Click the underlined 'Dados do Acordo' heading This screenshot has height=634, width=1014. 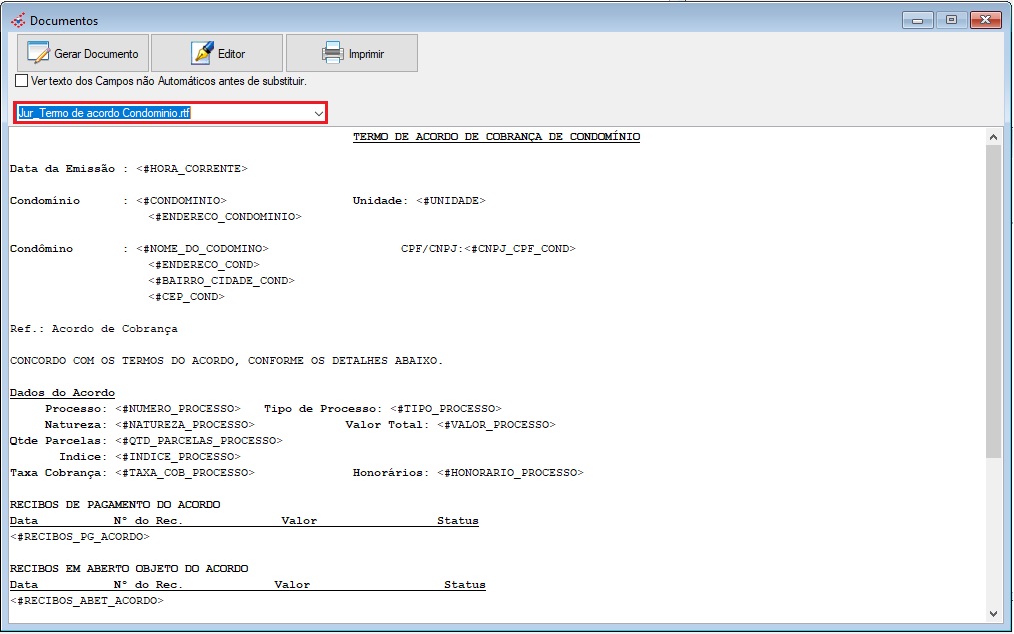tap(62, 393)
